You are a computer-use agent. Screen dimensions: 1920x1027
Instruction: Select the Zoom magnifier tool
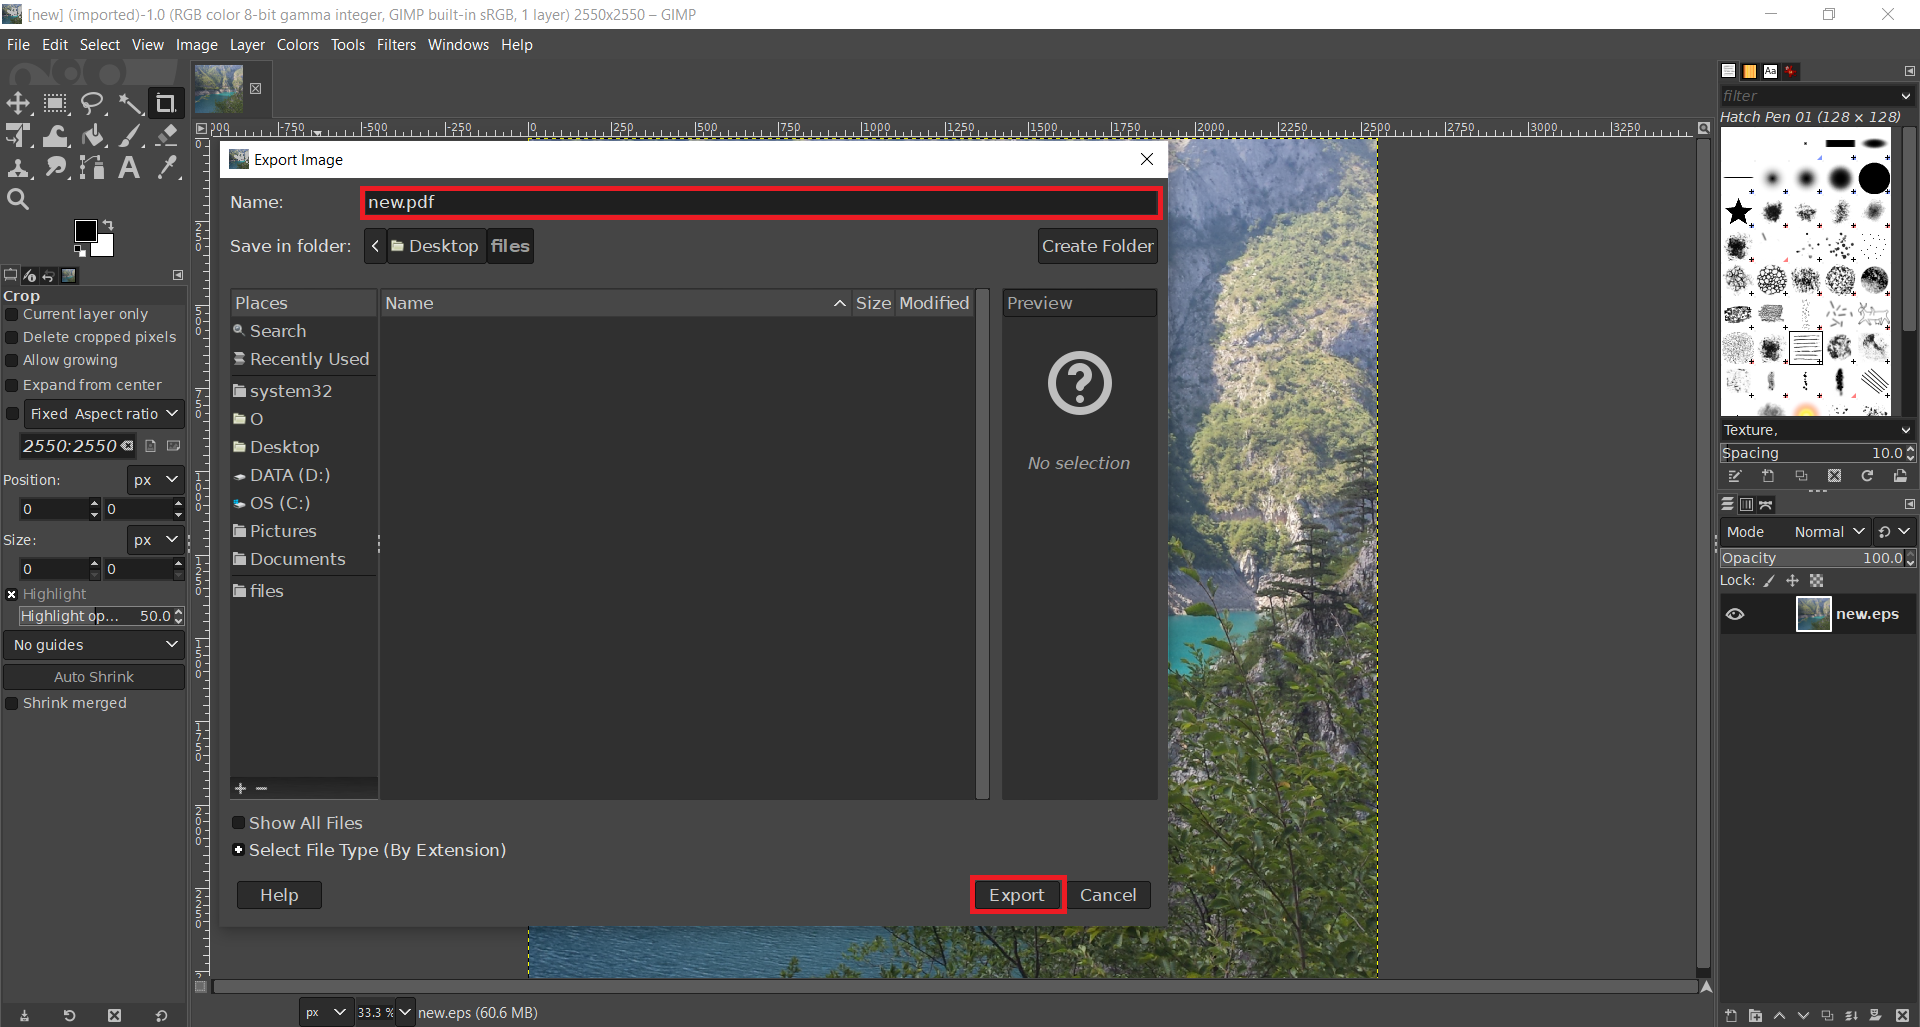click(x=18, y=200)
